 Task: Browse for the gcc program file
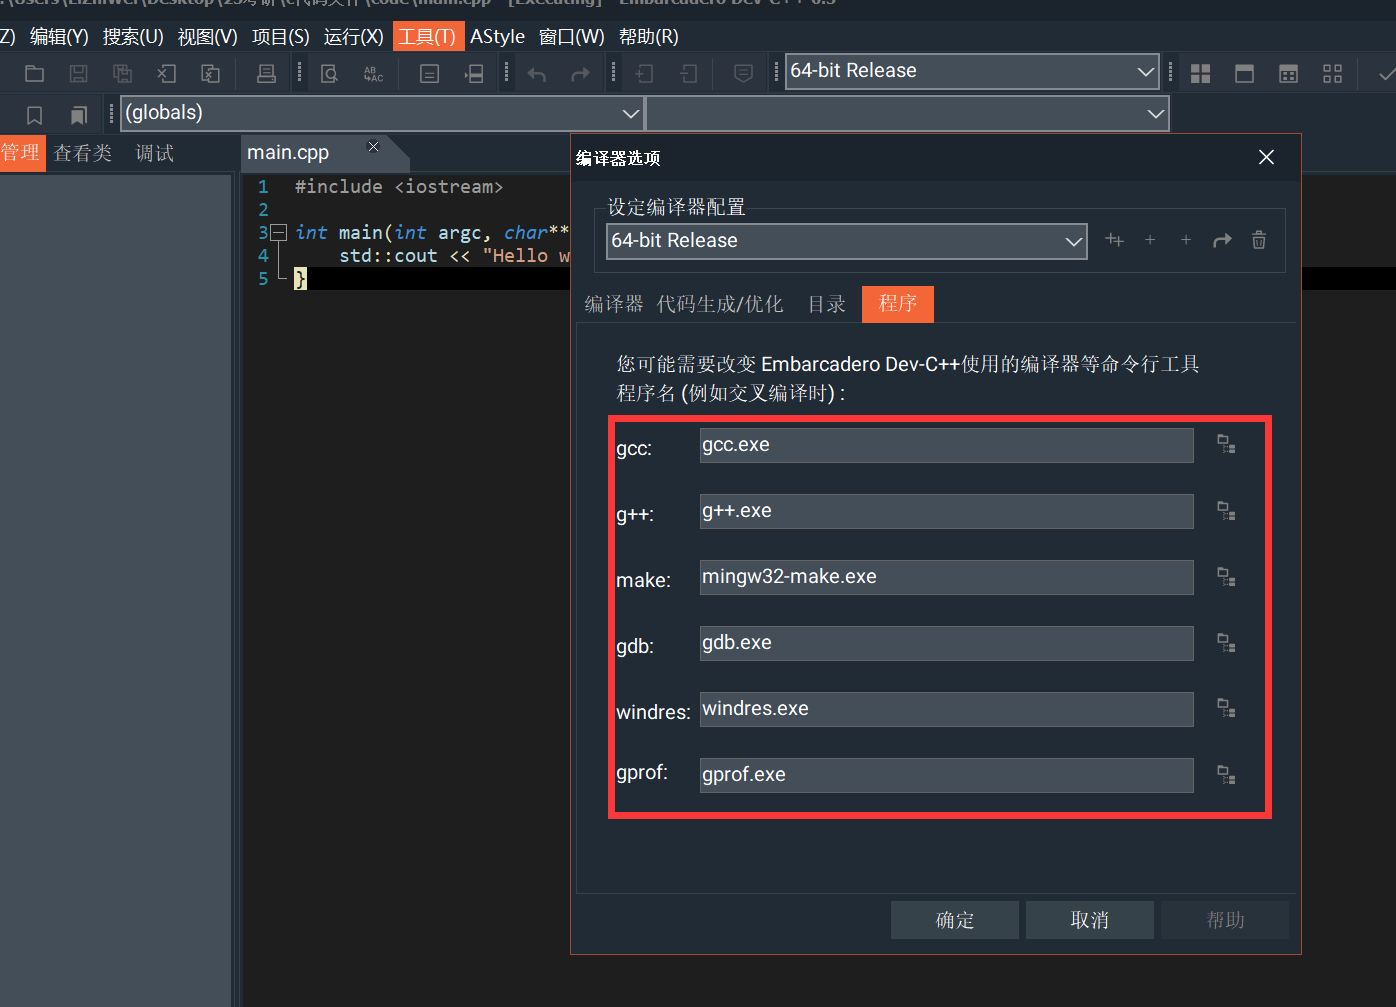1226,444
